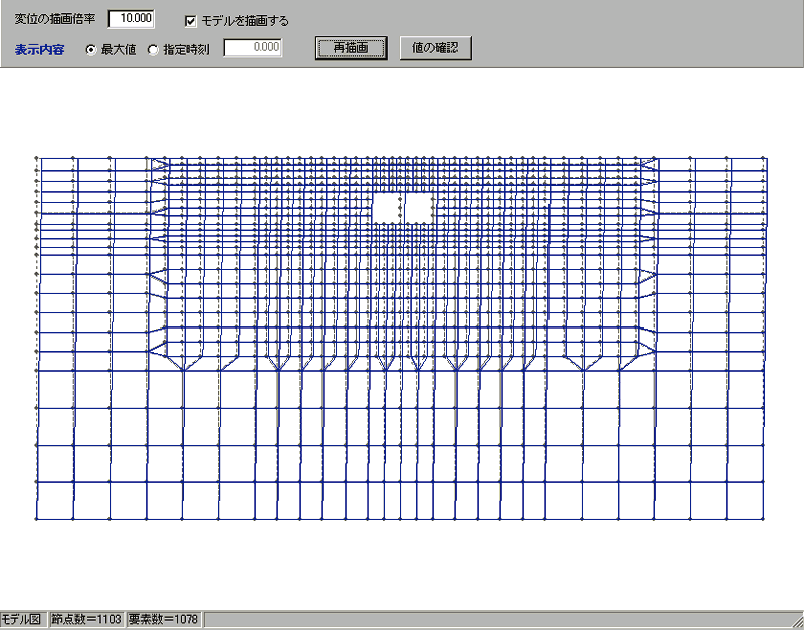Click the 再描画 button
This screenshot has width=804, height=630.
click(x=351, y=48)
